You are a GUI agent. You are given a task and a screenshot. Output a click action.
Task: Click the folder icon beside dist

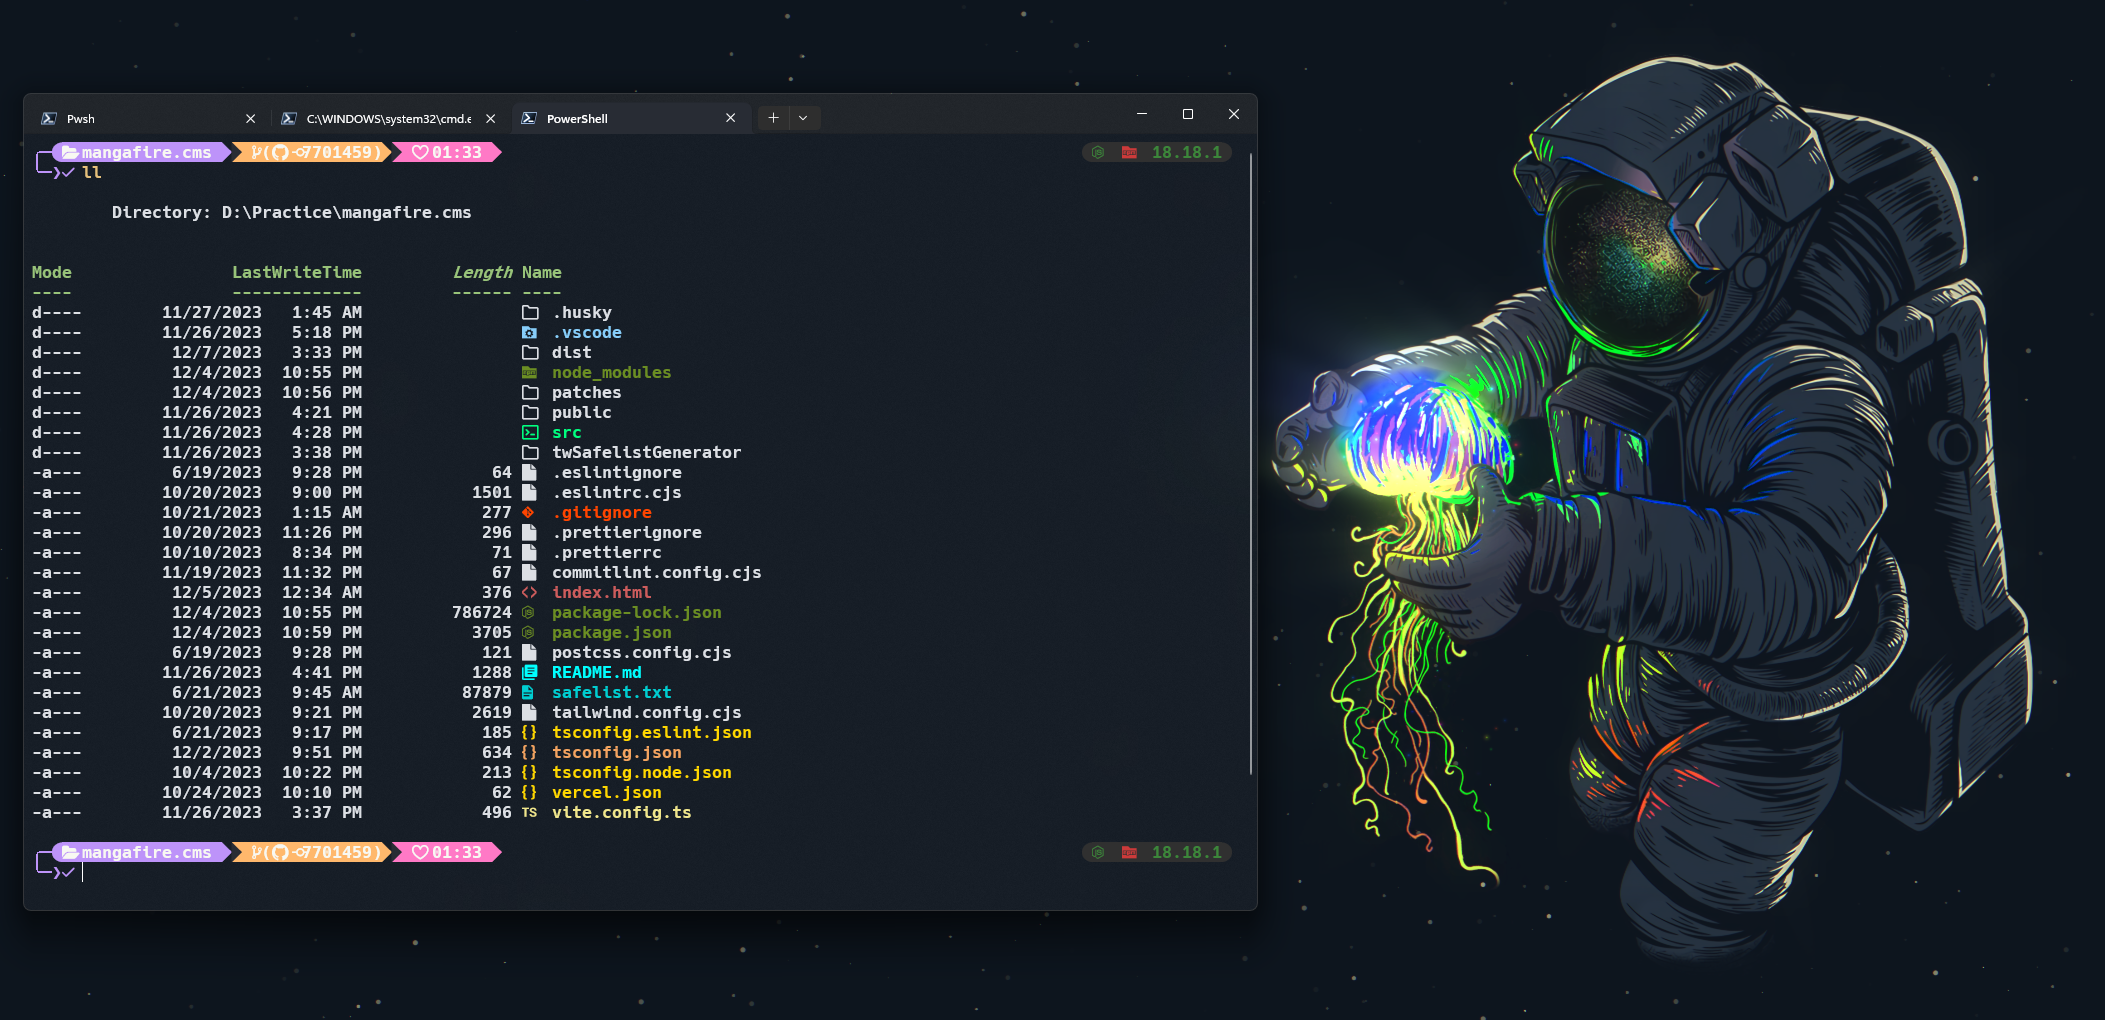(x=530, y=353)
